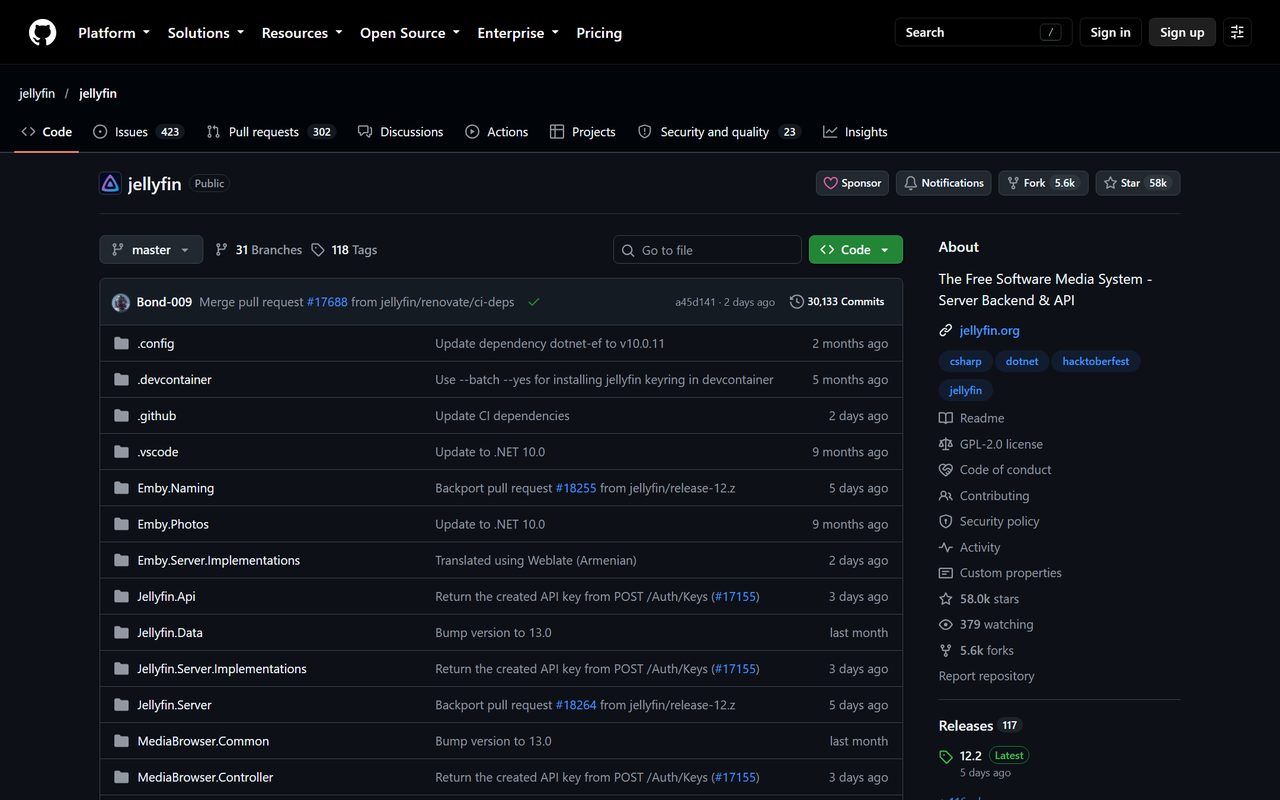The width and height of the screenshot is (1280, 800).
Task: Click the green commit status checkmark
Action: (534, 302)
